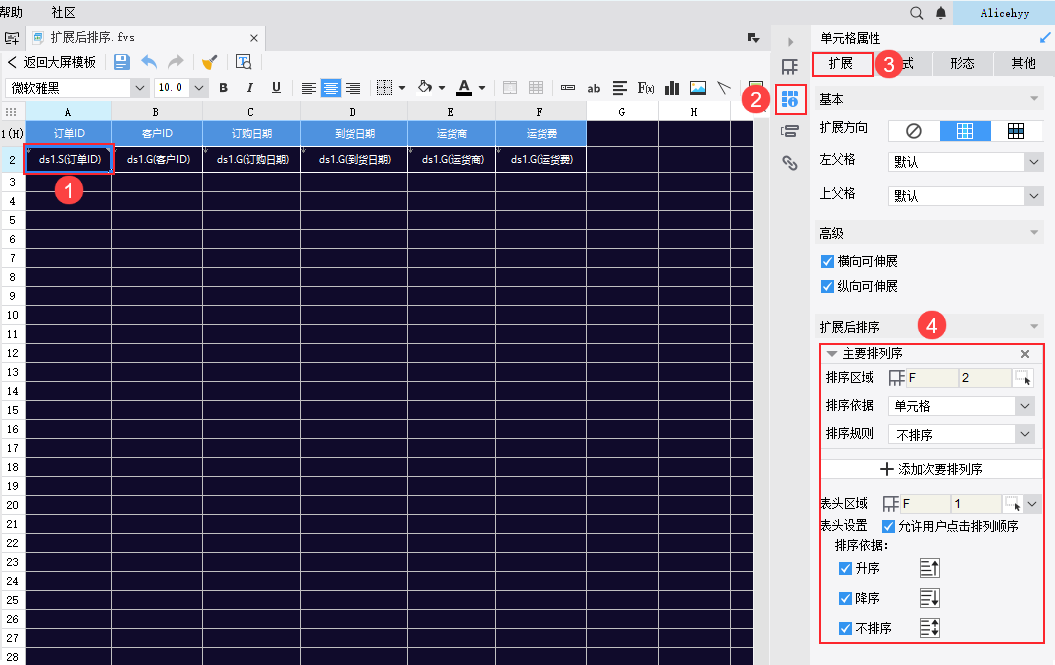Switch to the 形态 tab

click(x=962, y=64)
